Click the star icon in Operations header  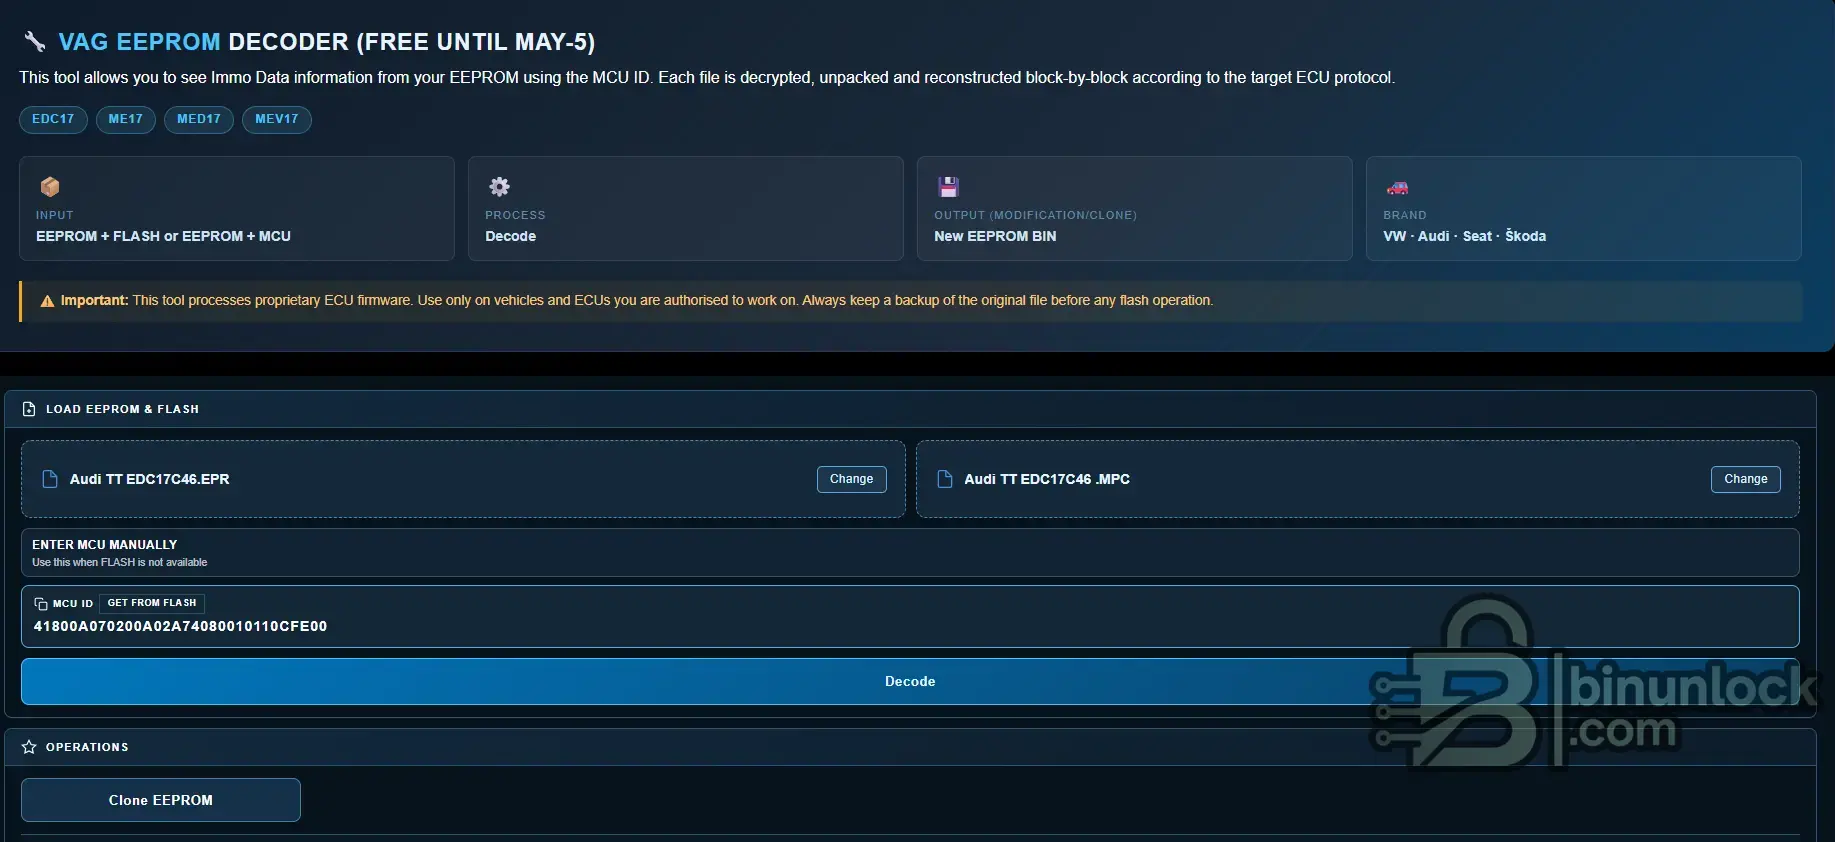click(29, 747)
